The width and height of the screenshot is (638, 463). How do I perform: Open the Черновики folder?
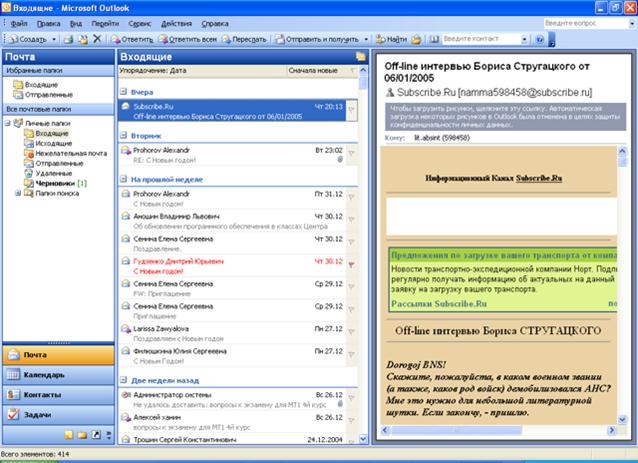click(x=55, y=183)
